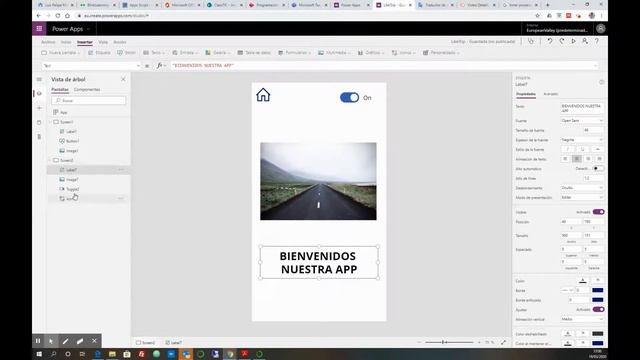Open the Power Apps waffle launcher
The image size is (640, 360).
click(x=39, y=29)
